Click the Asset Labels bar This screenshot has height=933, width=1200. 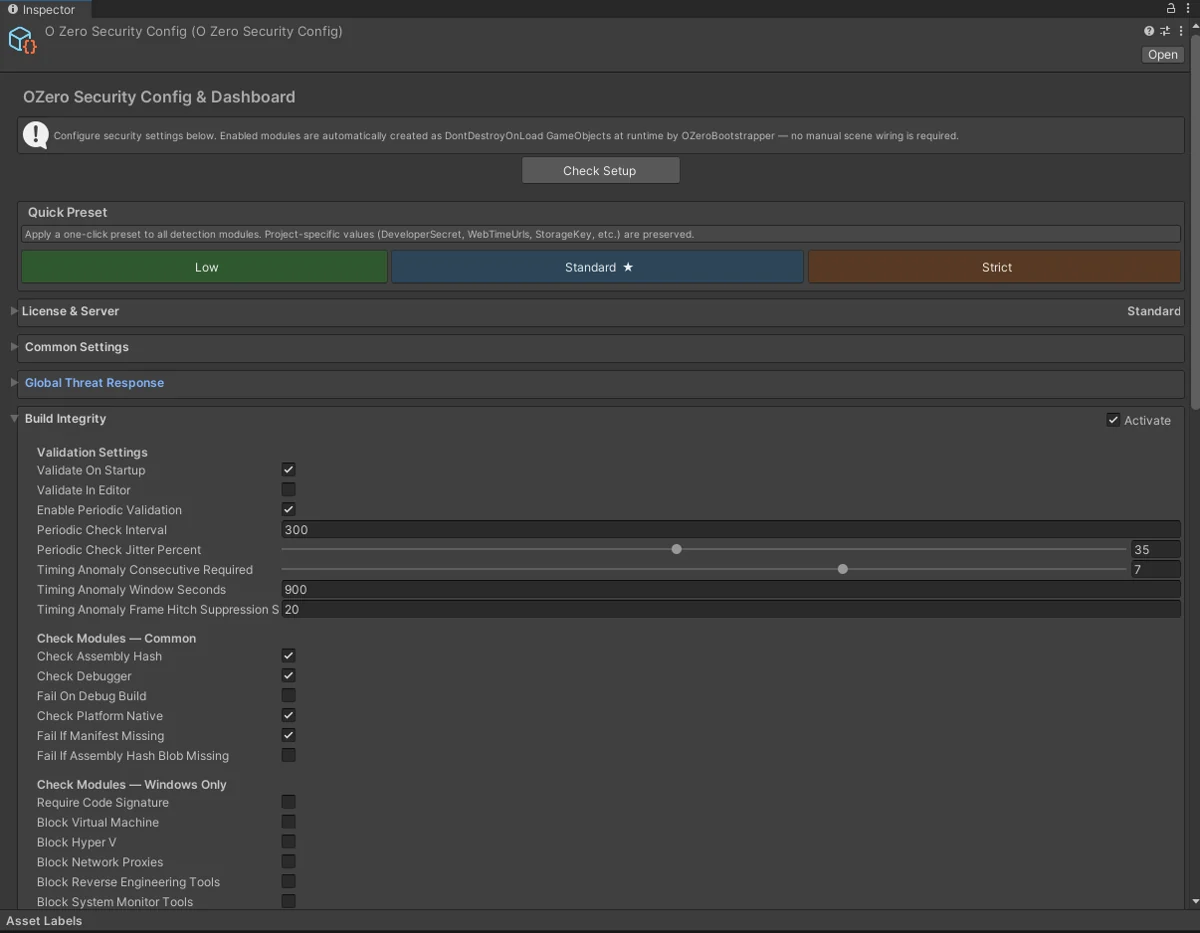[x=600, y=921]
